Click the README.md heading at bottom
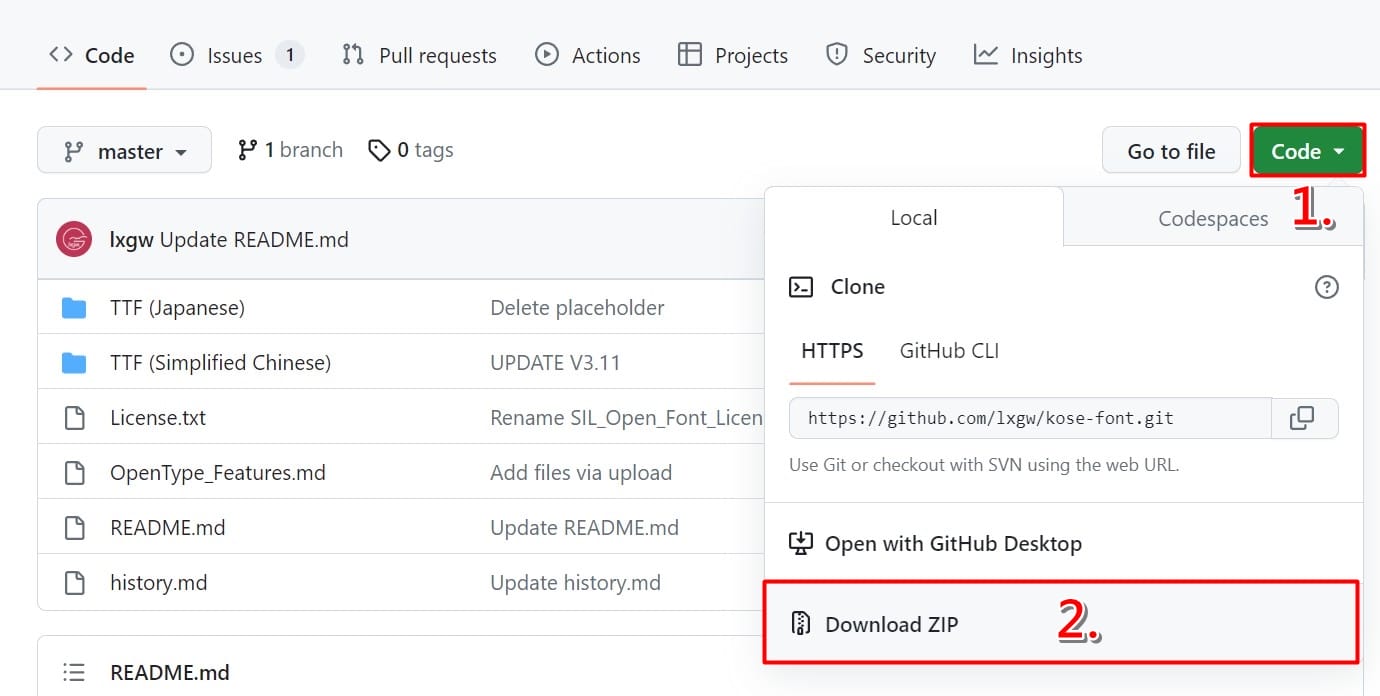Viewport: 1380px width, 696px height. (170, 672)
